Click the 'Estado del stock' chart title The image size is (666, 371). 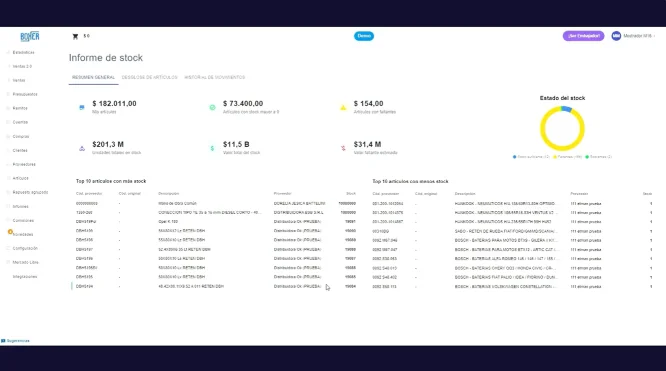click(x=562, y=98)
